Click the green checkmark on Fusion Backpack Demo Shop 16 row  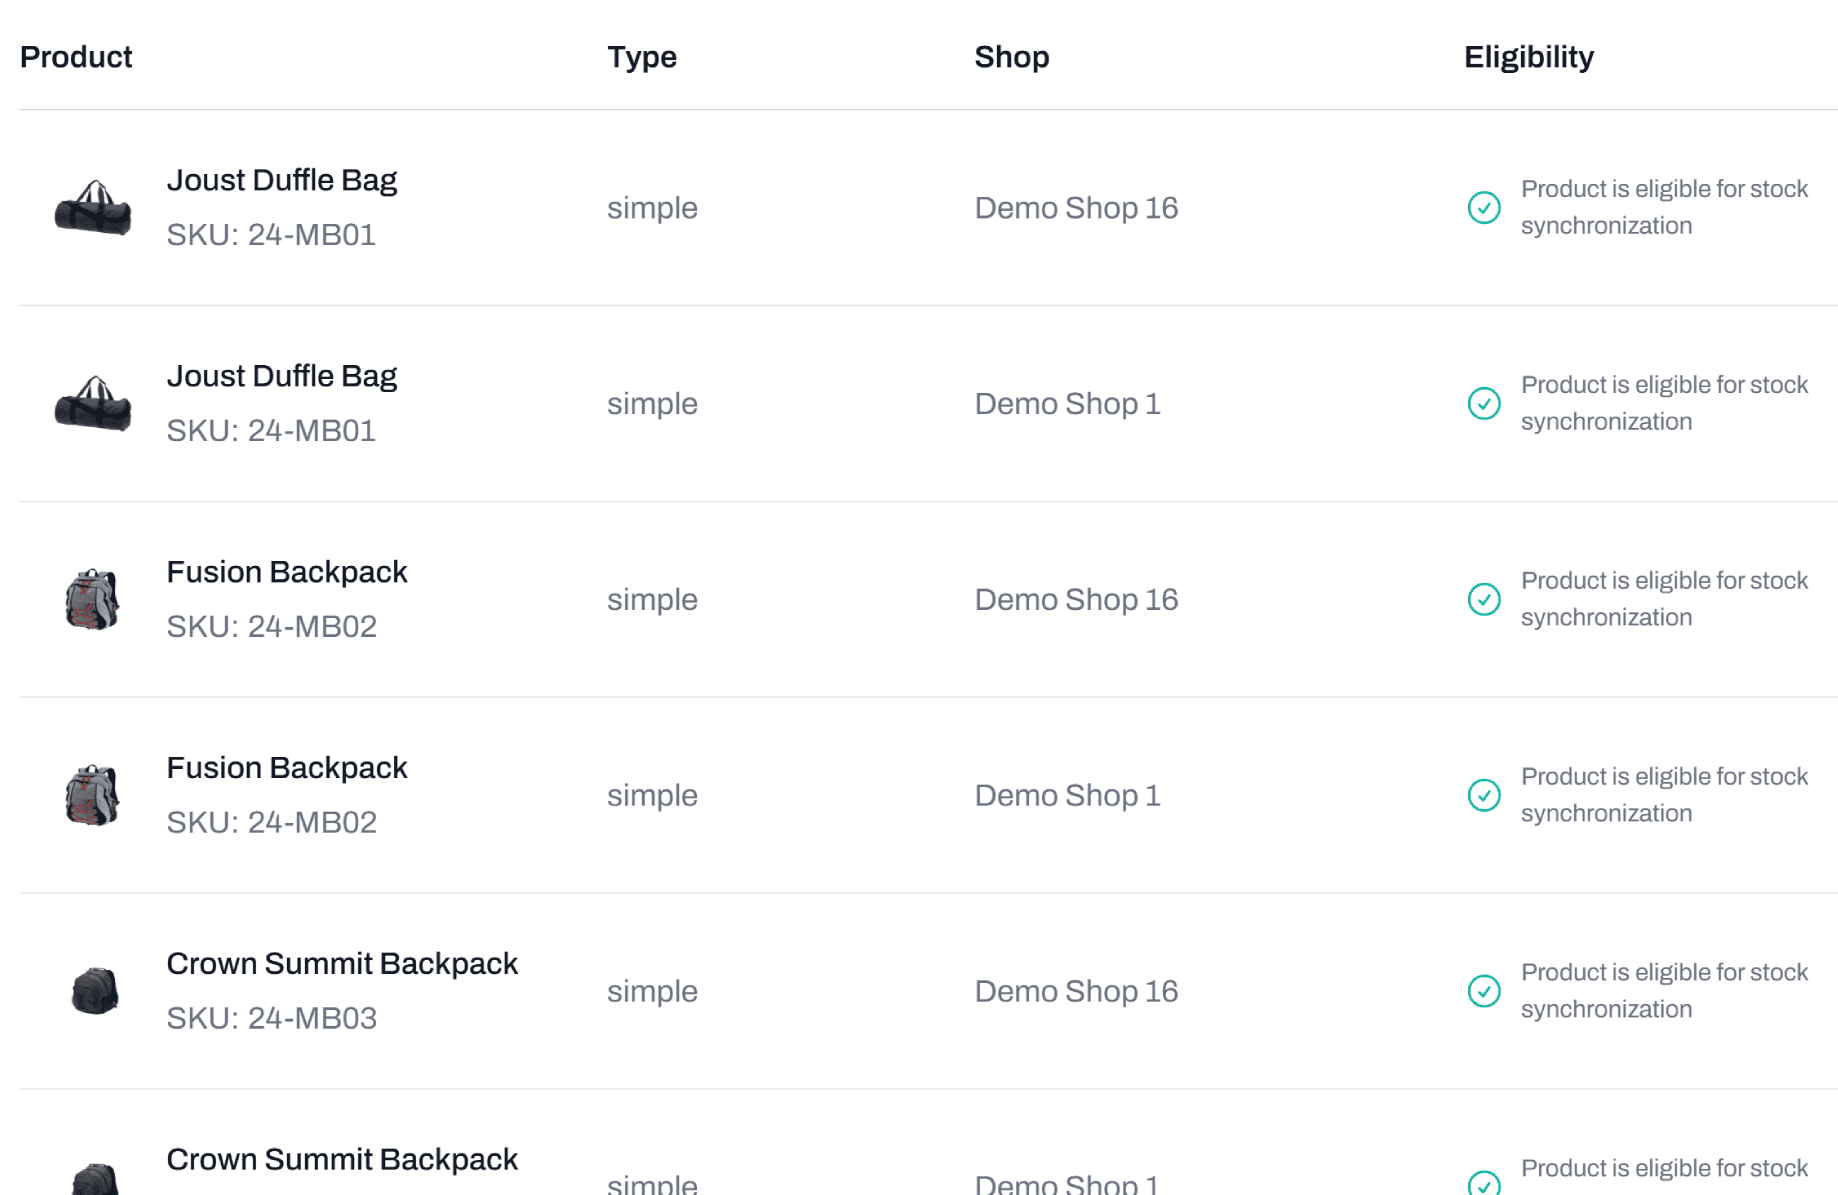tap(1485, 600)
